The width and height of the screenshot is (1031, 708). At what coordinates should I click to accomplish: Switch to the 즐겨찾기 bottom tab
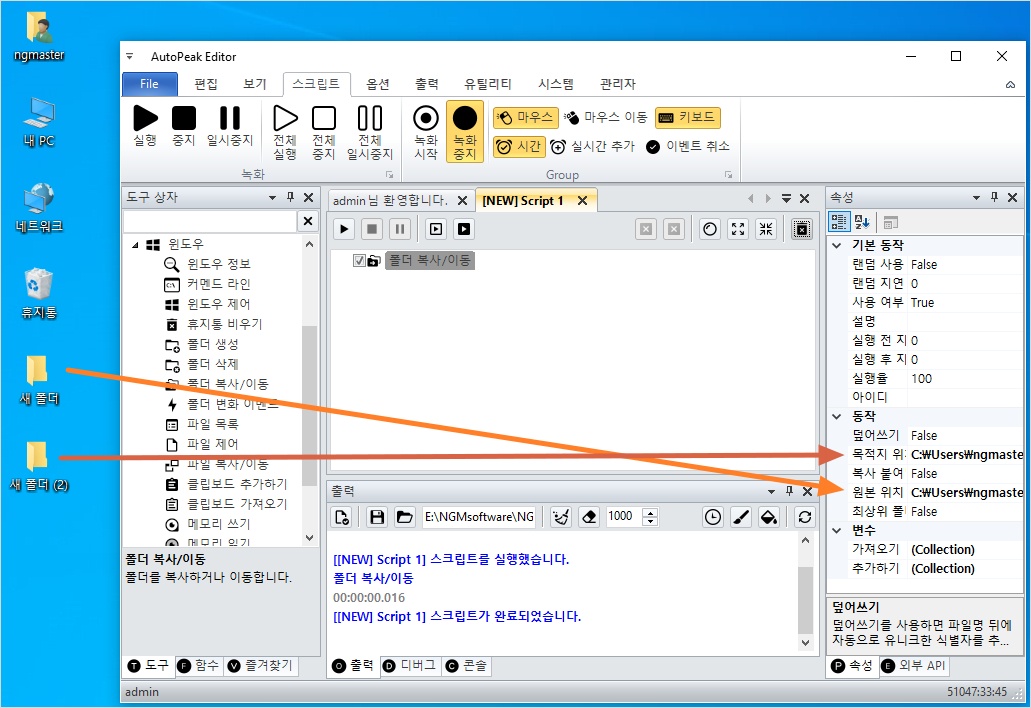point(260,665)
